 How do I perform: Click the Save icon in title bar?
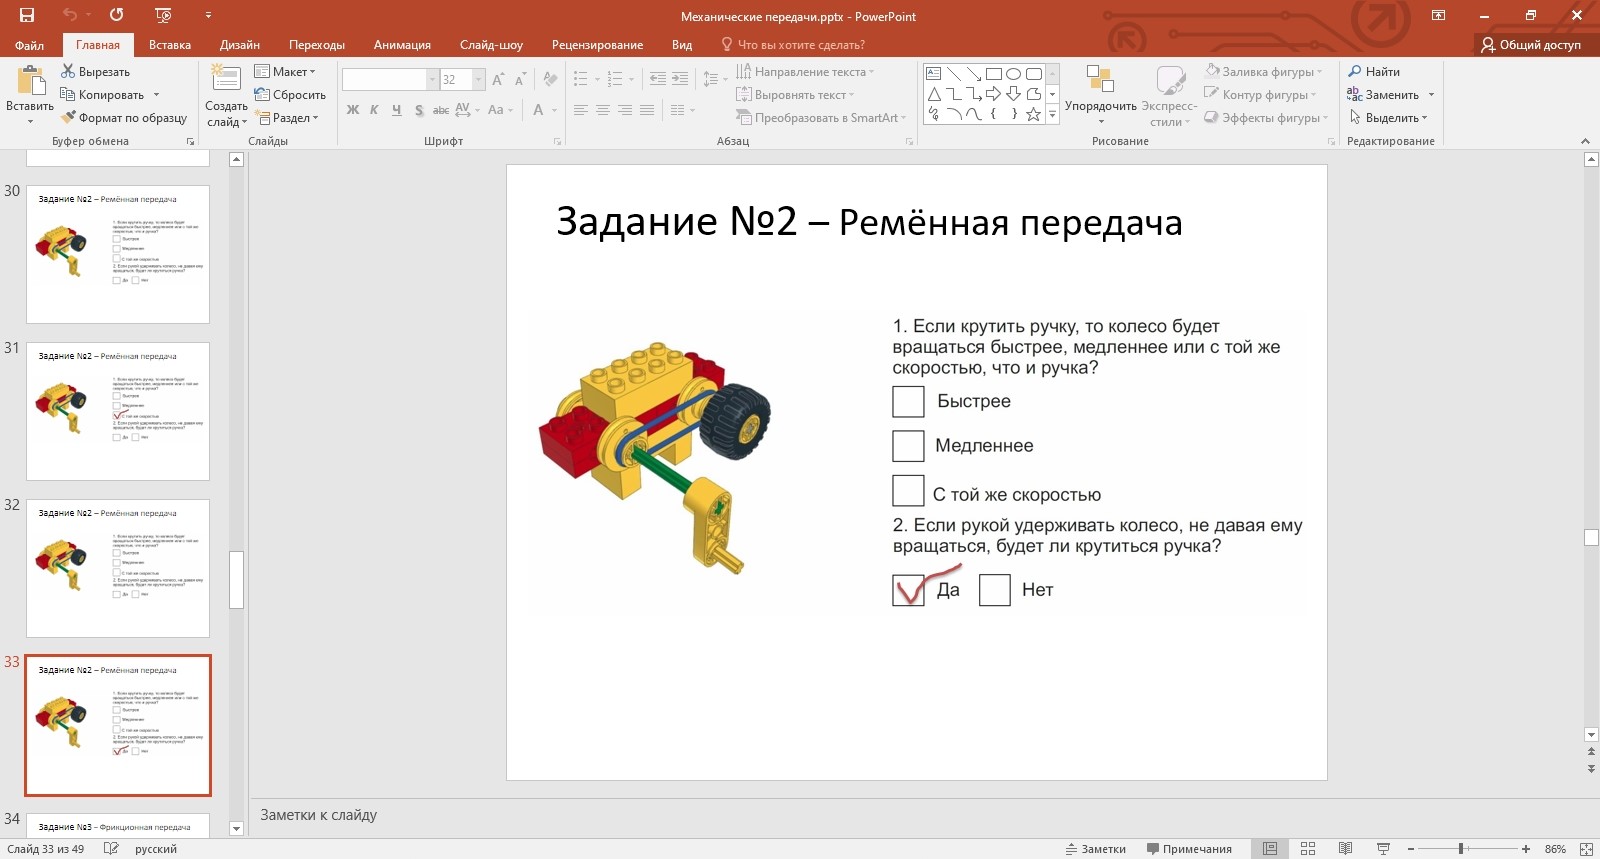[27, 15]
